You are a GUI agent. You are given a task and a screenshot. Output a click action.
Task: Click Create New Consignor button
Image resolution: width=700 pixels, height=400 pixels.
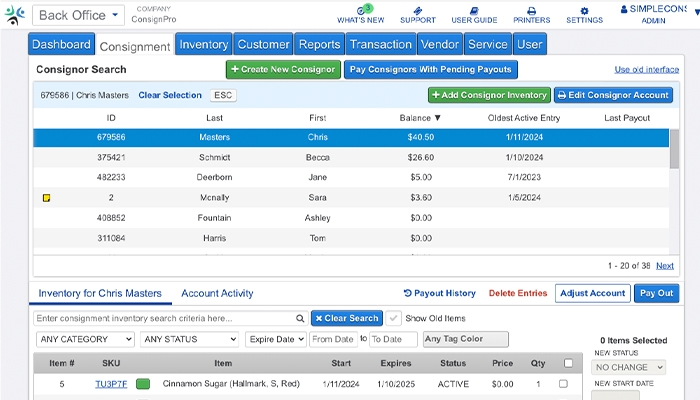(283, 70)
